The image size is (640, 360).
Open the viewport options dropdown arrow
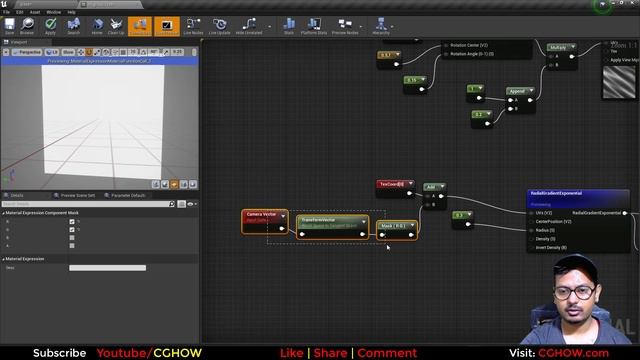(x=6, y=52)
